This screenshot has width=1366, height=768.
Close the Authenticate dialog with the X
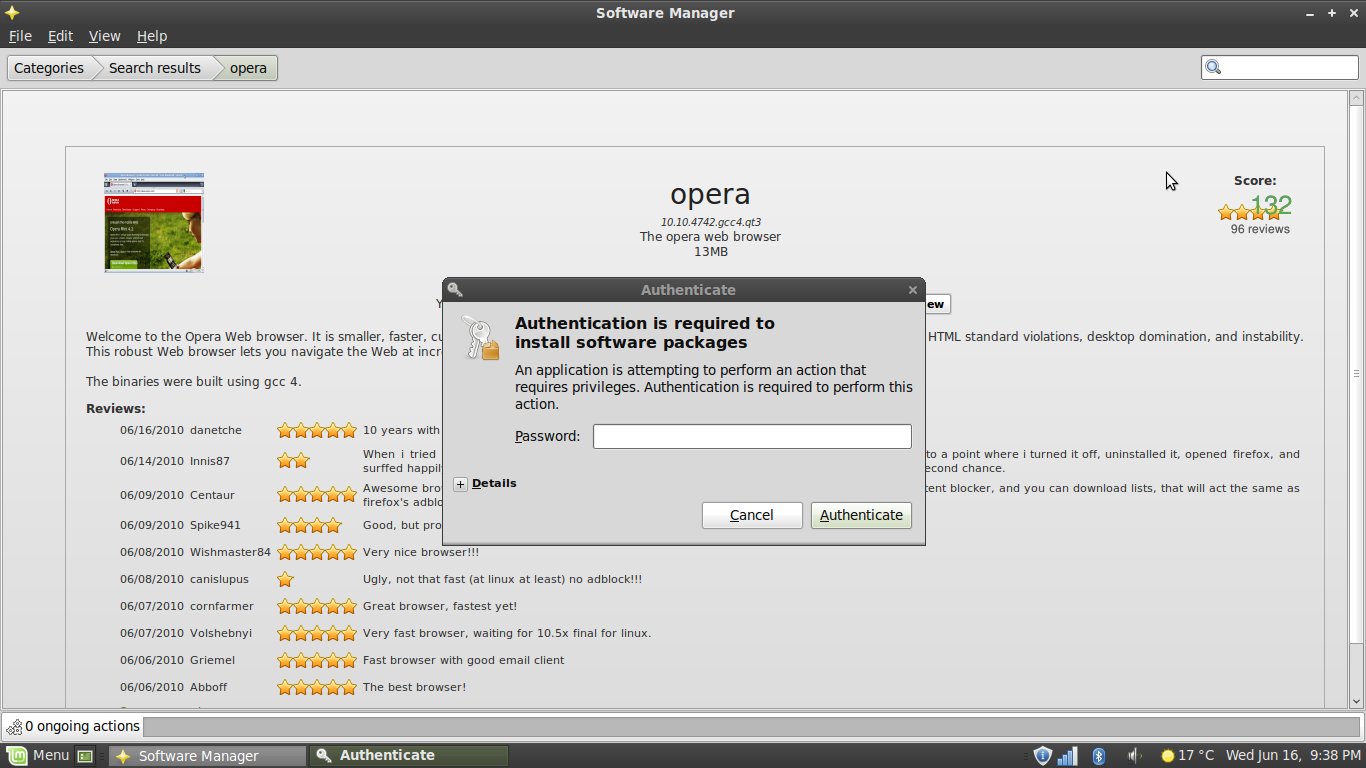pos(912,290)
